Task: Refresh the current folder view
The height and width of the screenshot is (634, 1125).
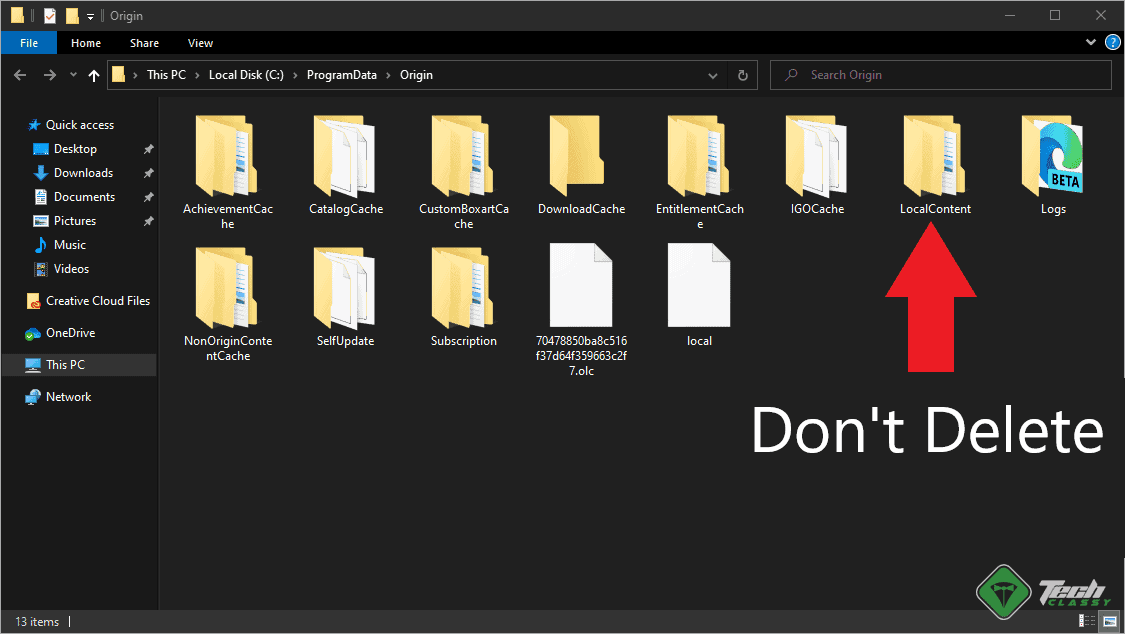Action: tap(742, 75)
